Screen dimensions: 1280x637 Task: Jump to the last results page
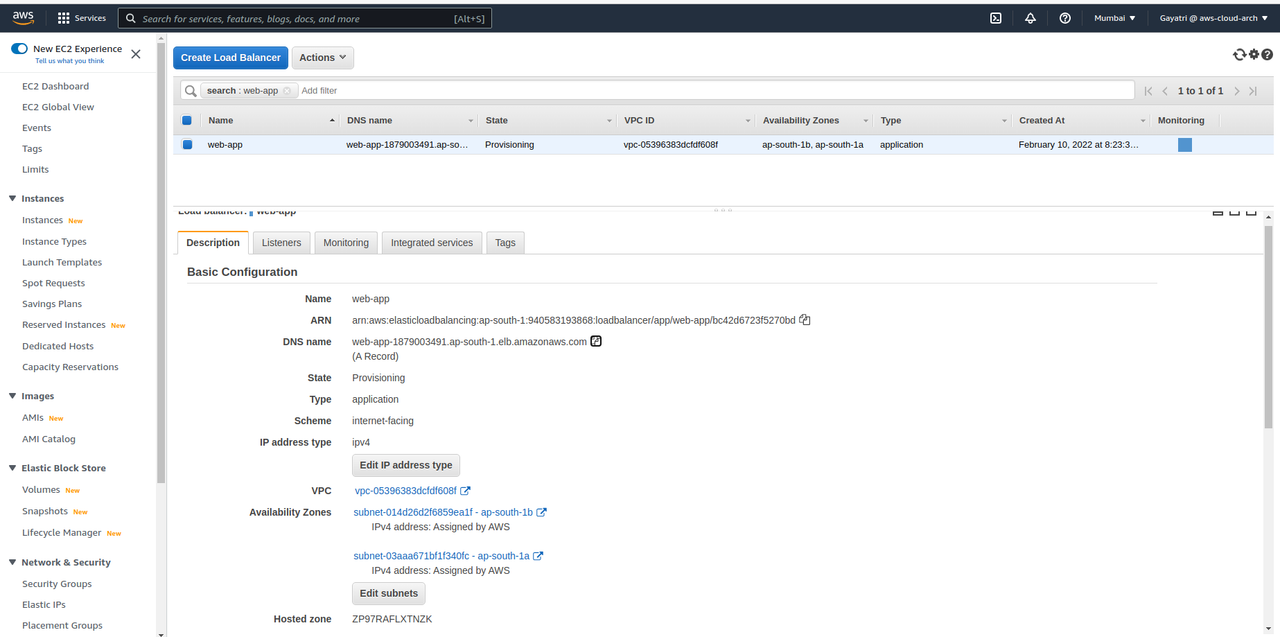tap(1253, 91)
